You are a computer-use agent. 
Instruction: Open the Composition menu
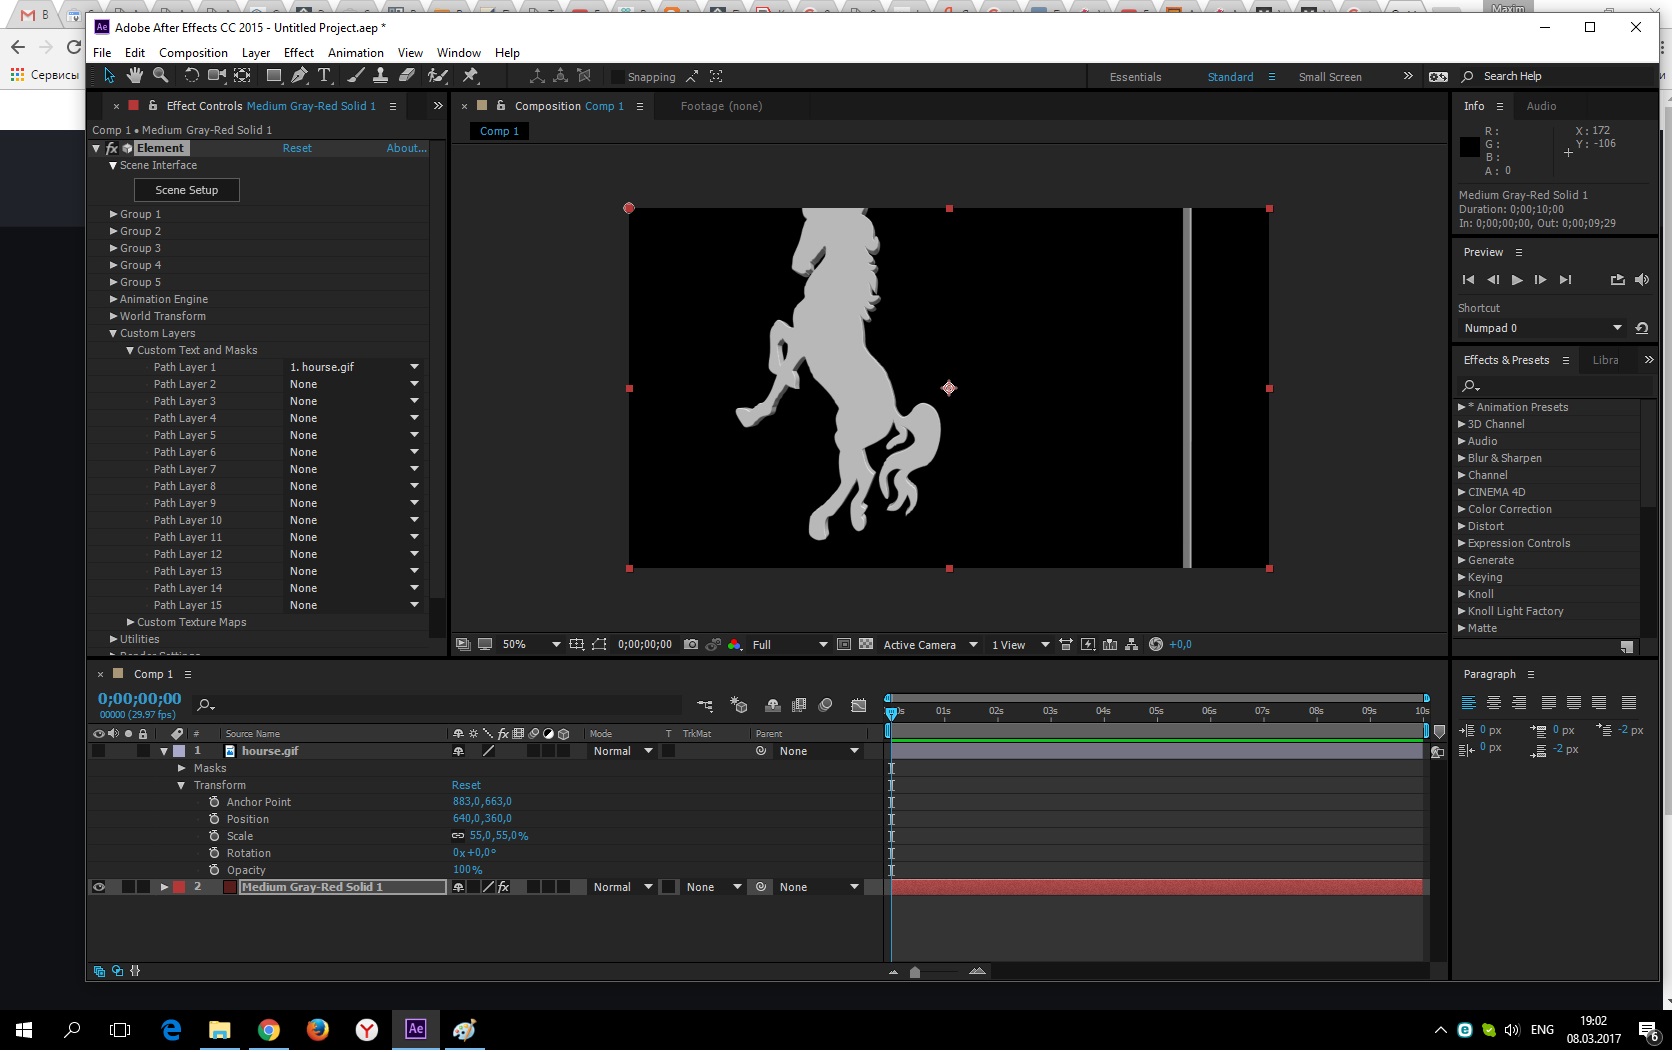(193, 53)
